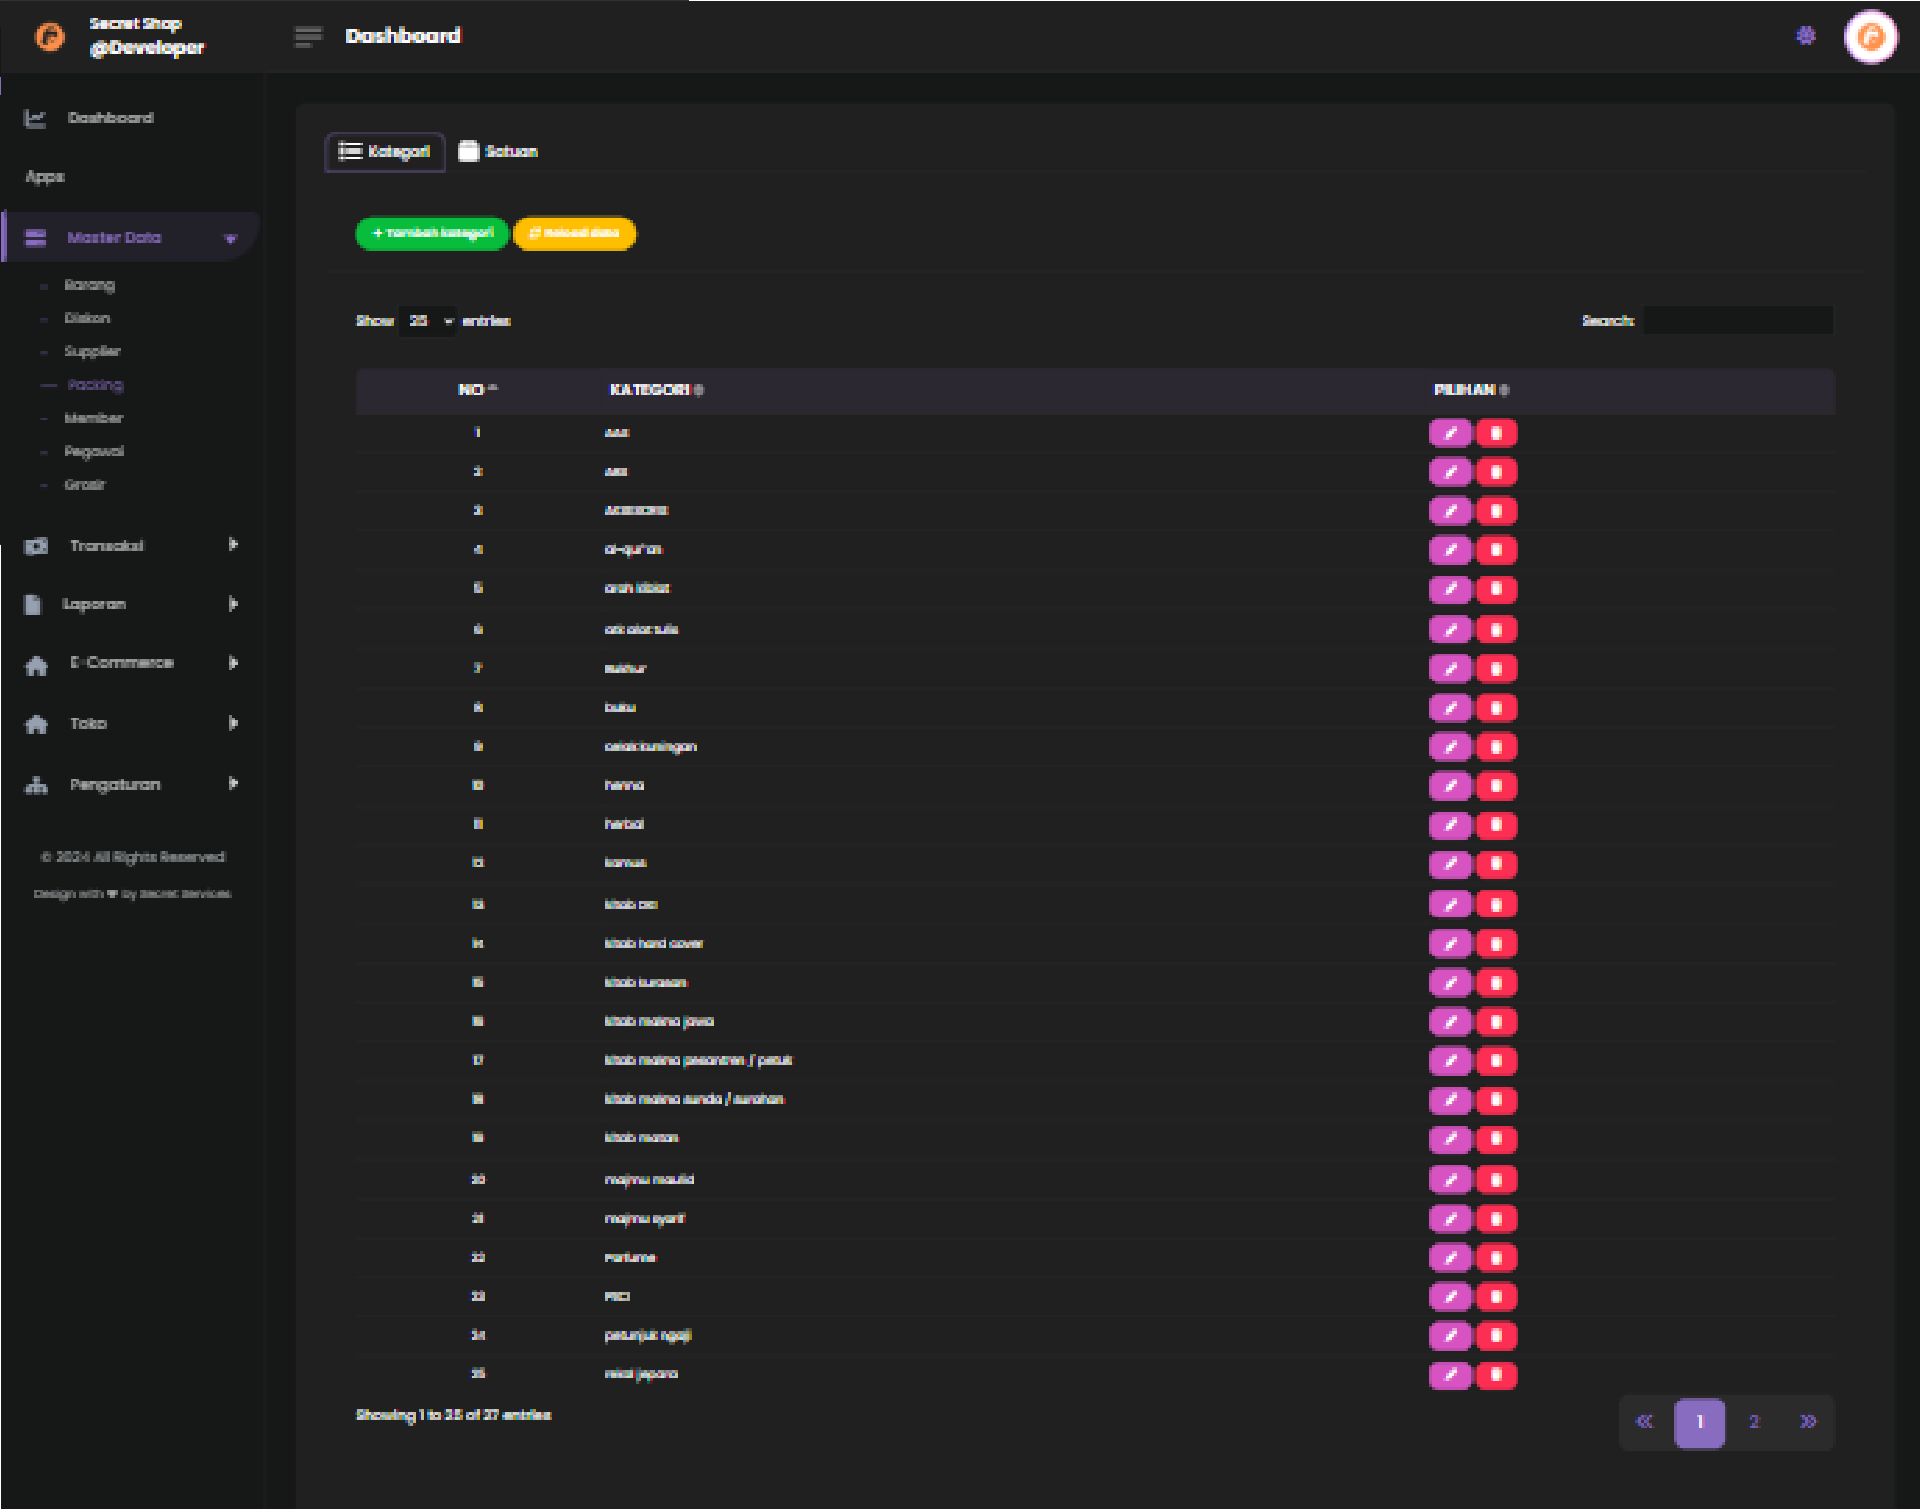Click the user avatar in top right
1920x1509 pixels.
1870,38
